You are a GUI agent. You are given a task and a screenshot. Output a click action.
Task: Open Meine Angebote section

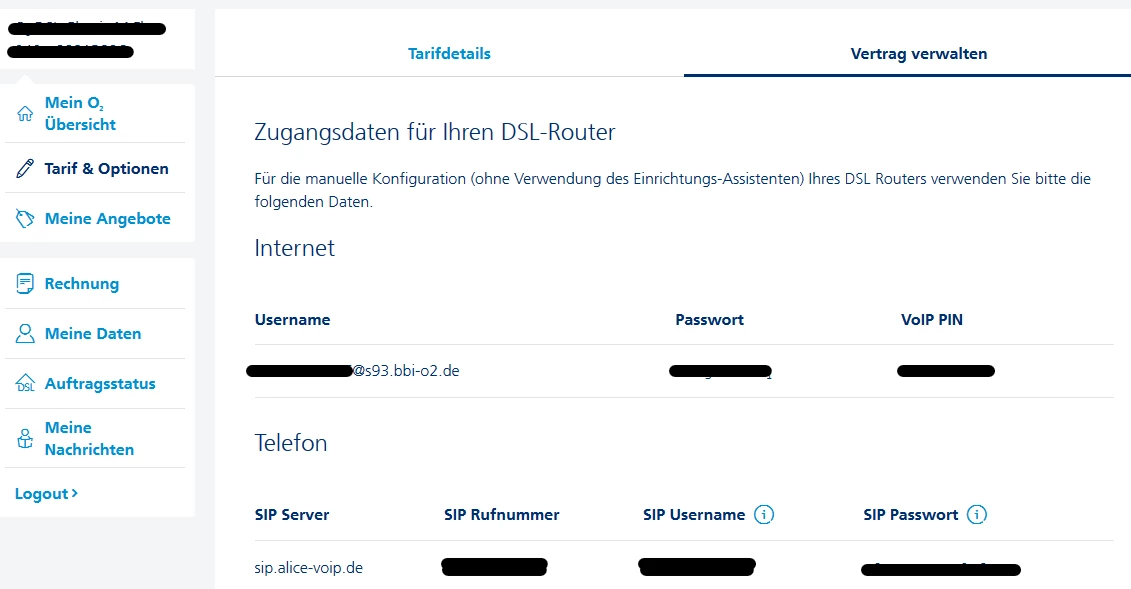107,219
